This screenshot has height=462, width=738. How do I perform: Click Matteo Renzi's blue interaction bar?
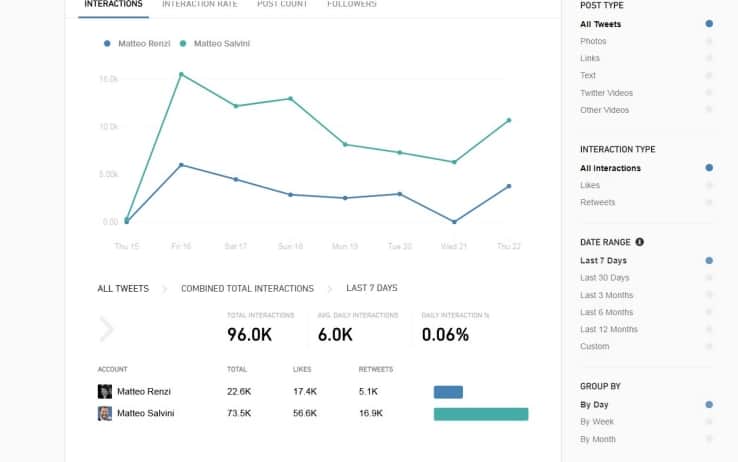pyautogui.click(x=448, y=392)
